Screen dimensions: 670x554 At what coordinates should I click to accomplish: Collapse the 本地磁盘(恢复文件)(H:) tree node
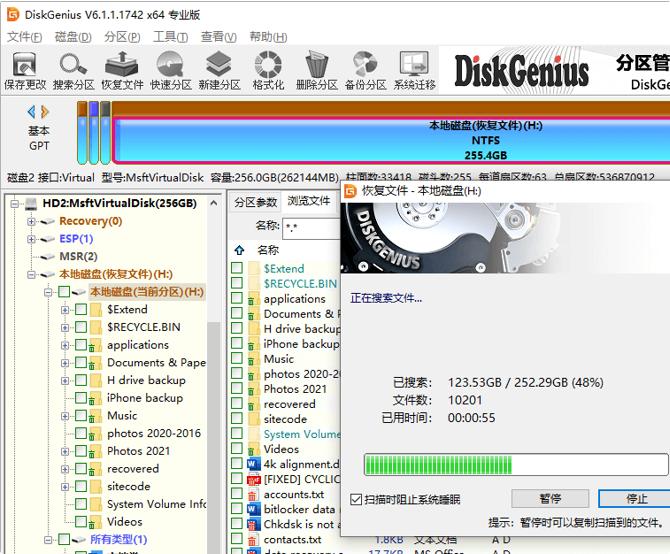(31, 274)
